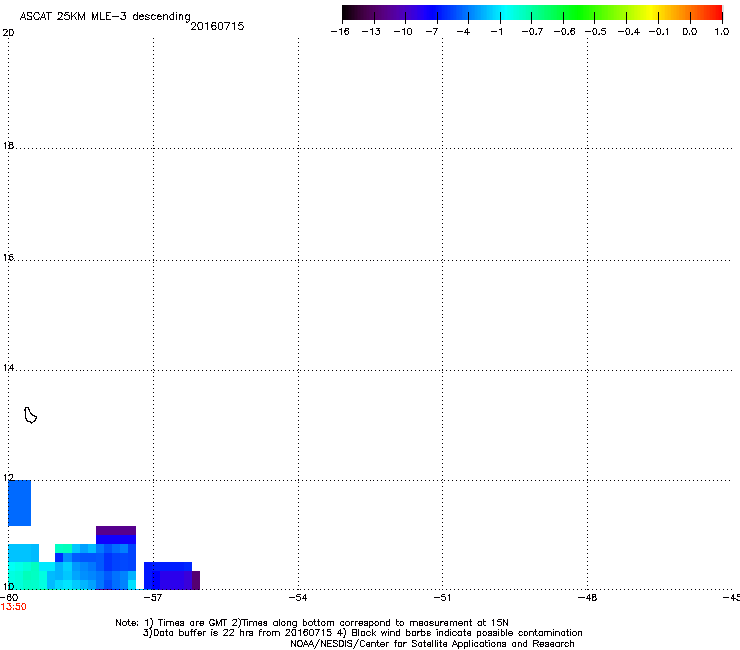Click the NOAA/NESDIS credit line
Screen dimensions: 740x650
[432, 644]
